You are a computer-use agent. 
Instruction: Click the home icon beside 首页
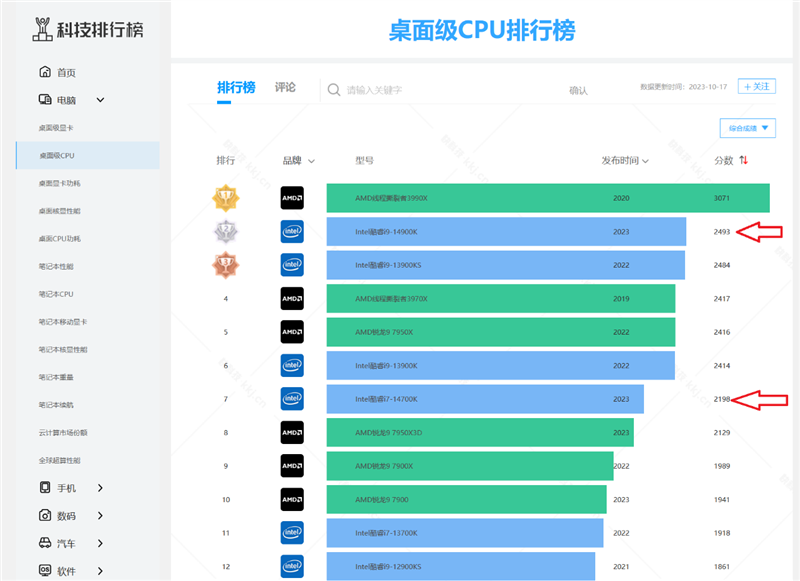pyautogui.click(x=45, y=72)
